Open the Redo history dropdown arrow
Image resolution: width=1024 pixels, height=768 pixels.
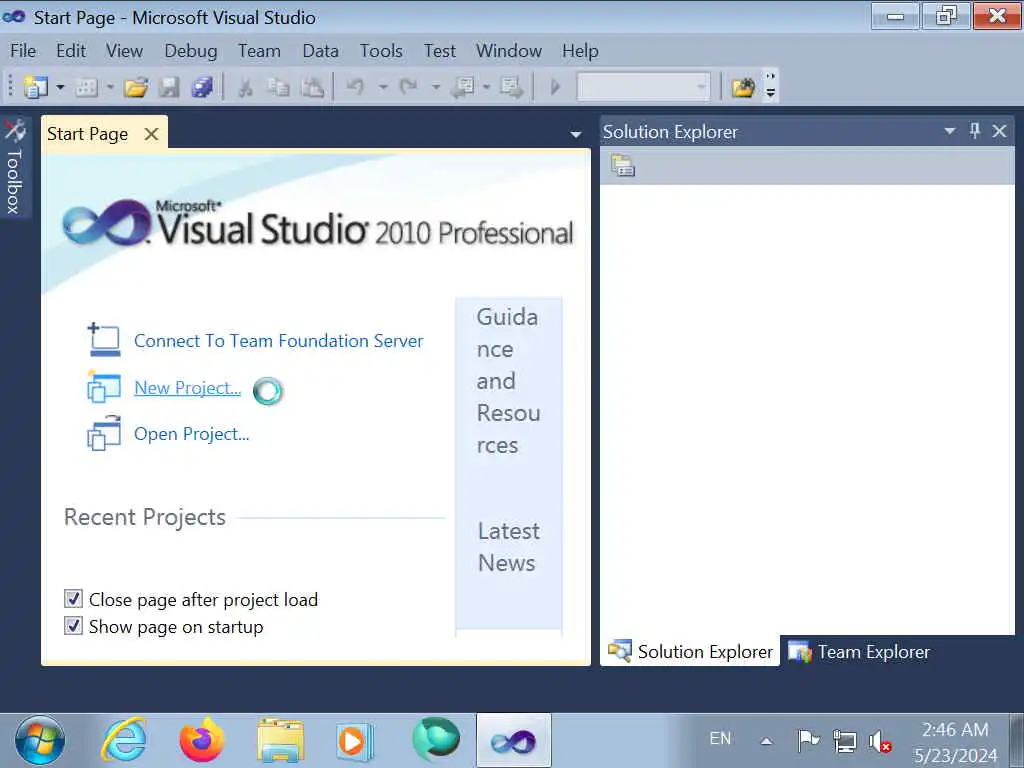click(x=436, y=87)
